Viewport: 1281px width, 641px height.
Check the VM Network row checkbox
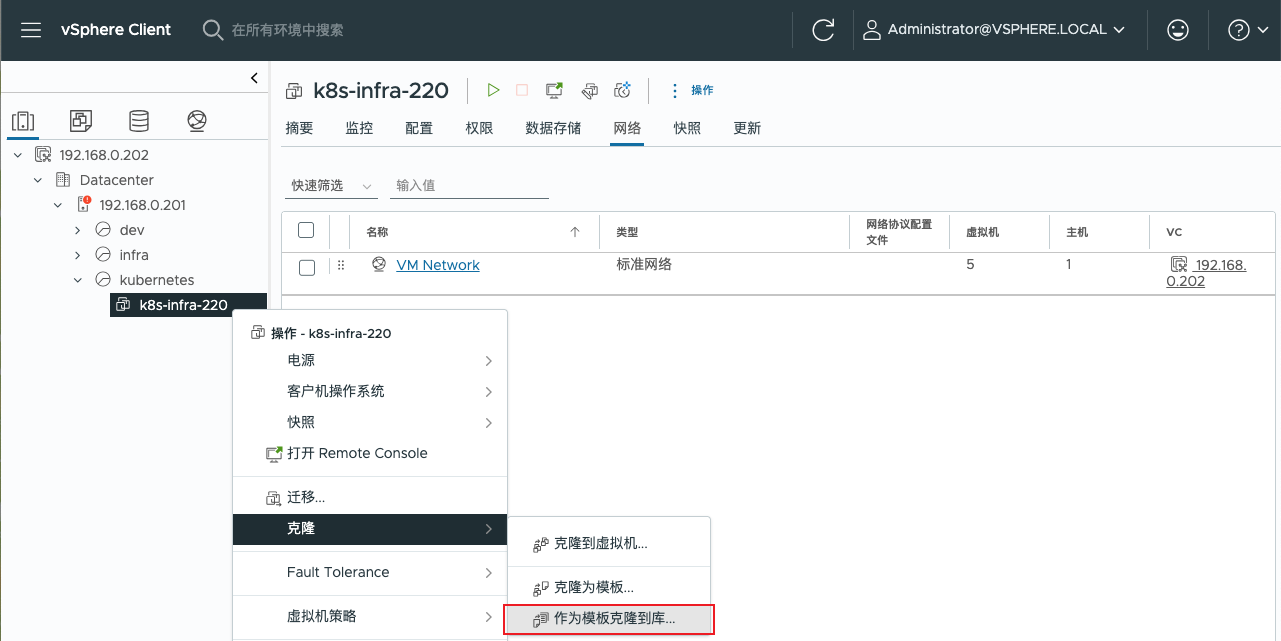(x=307, y=267)
